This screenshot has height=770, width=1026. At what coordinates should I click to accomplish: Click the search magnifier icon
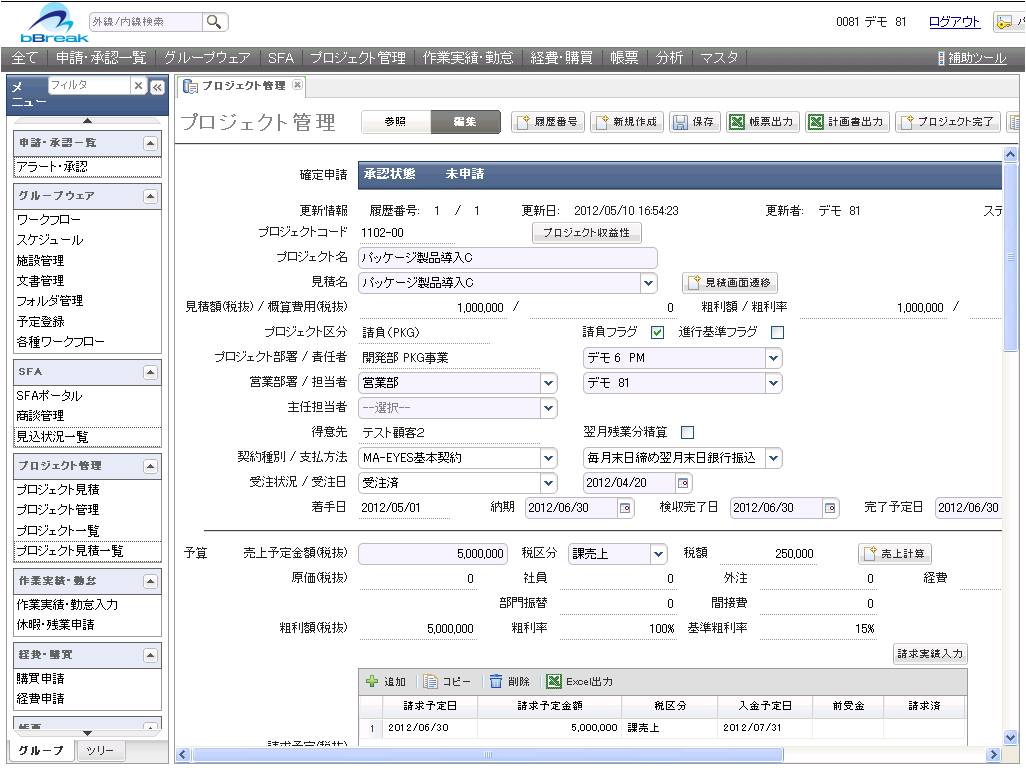tap(214, 21)
